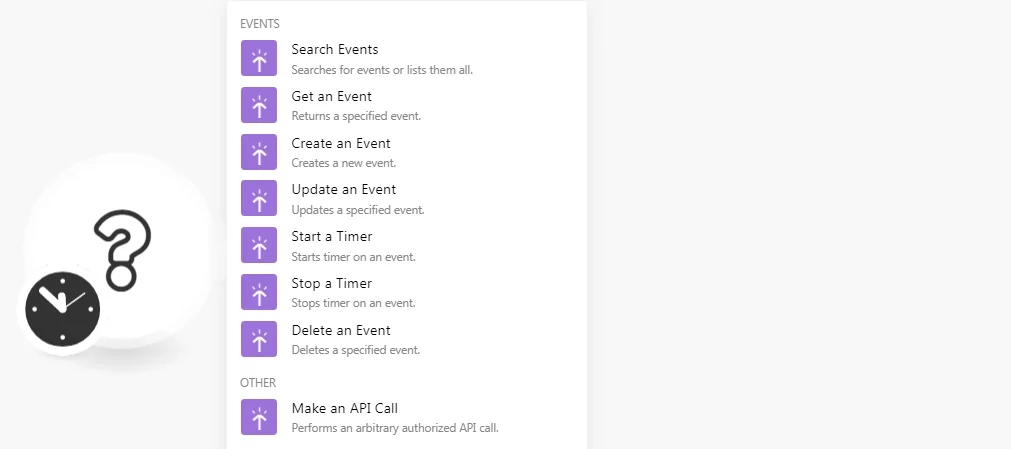Click the Delete an Event module icon
The height and width of the screenshot is (449, 1011).
pyautogui.click(x=259, y=339)
